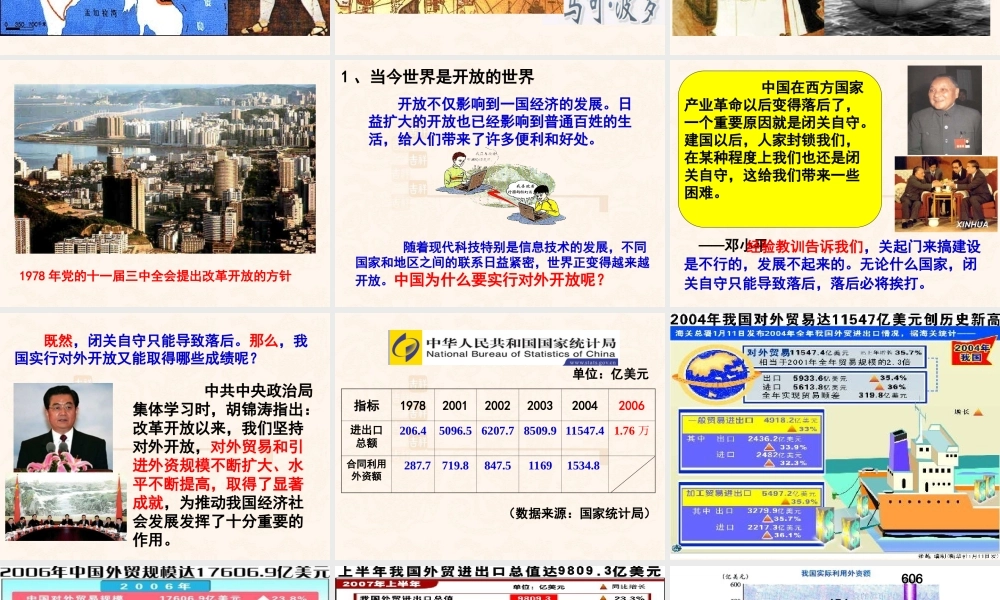Image resolution: width=1000 pixels, height=600 pixels.
Task: Click the 加工贸易进出口 5497.2亿美元 box
Action: [x=751, y=513]
